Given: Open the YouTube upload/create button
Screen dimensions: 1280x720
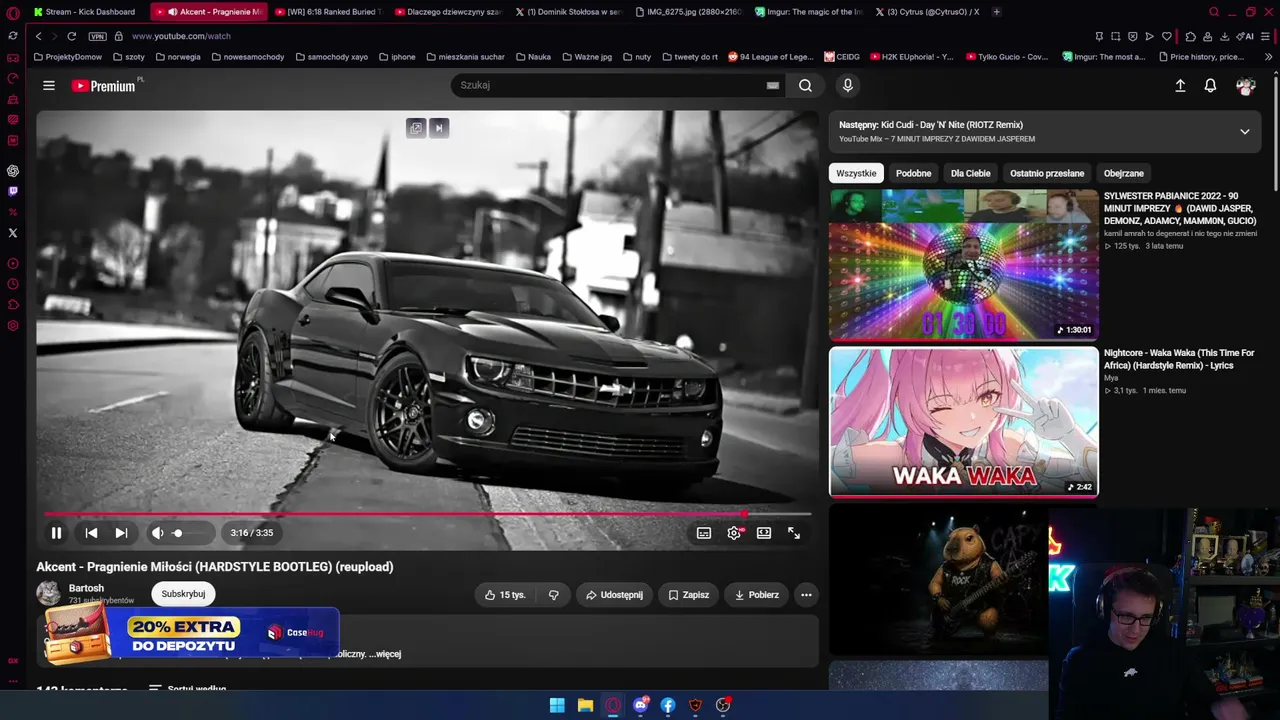Looking at the screenshot, I should click(1180, 86).
